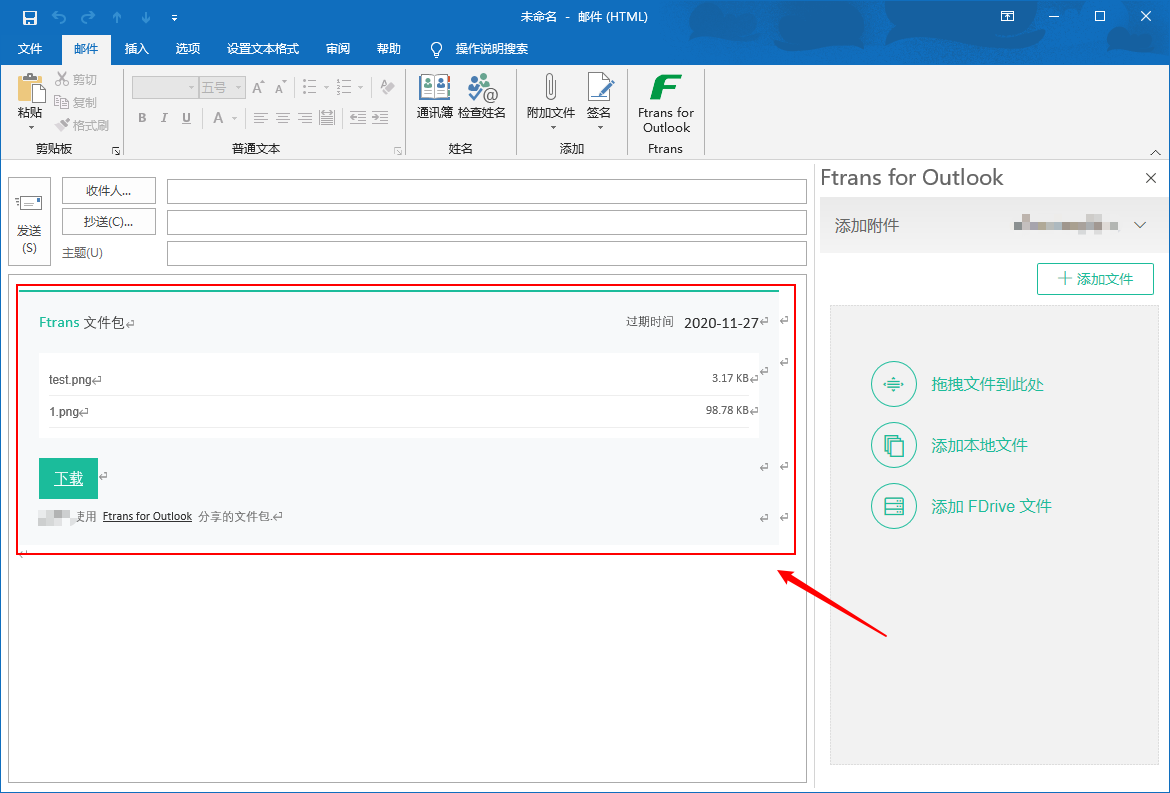Image resolution: width=1170 pixels, height=793 pixels.
Task: Toggle Underline formatting
Action: (x=187, y=118)
